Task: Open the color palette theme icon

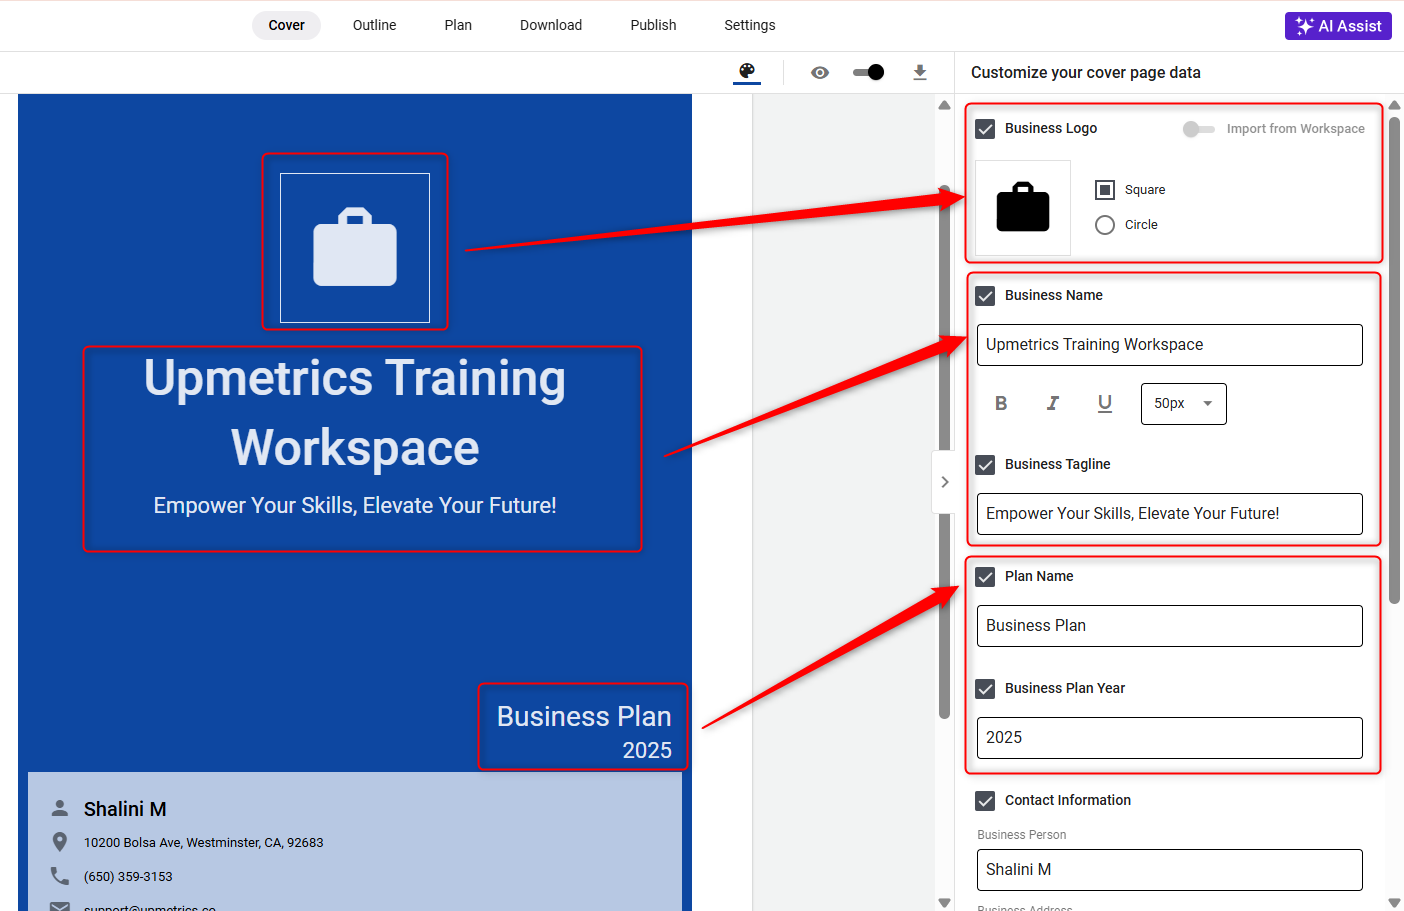Action: click(747, 71)
